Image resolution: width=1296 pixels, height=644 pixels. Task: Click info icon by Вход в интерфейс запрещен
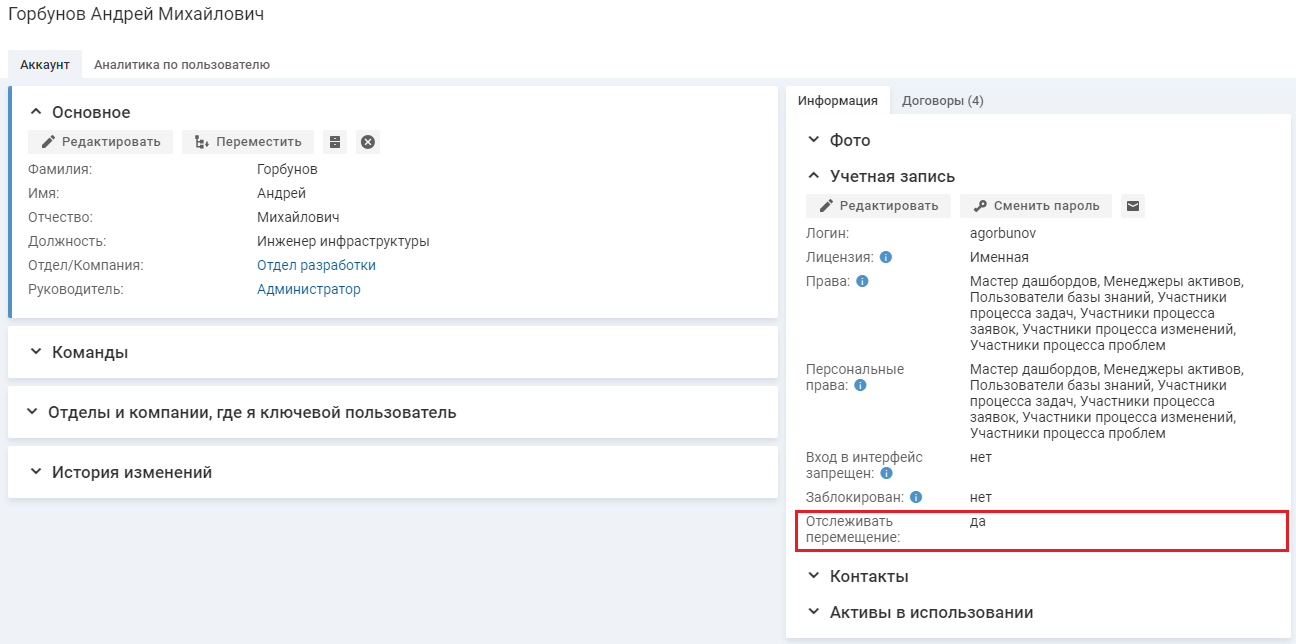pos(886,473)
